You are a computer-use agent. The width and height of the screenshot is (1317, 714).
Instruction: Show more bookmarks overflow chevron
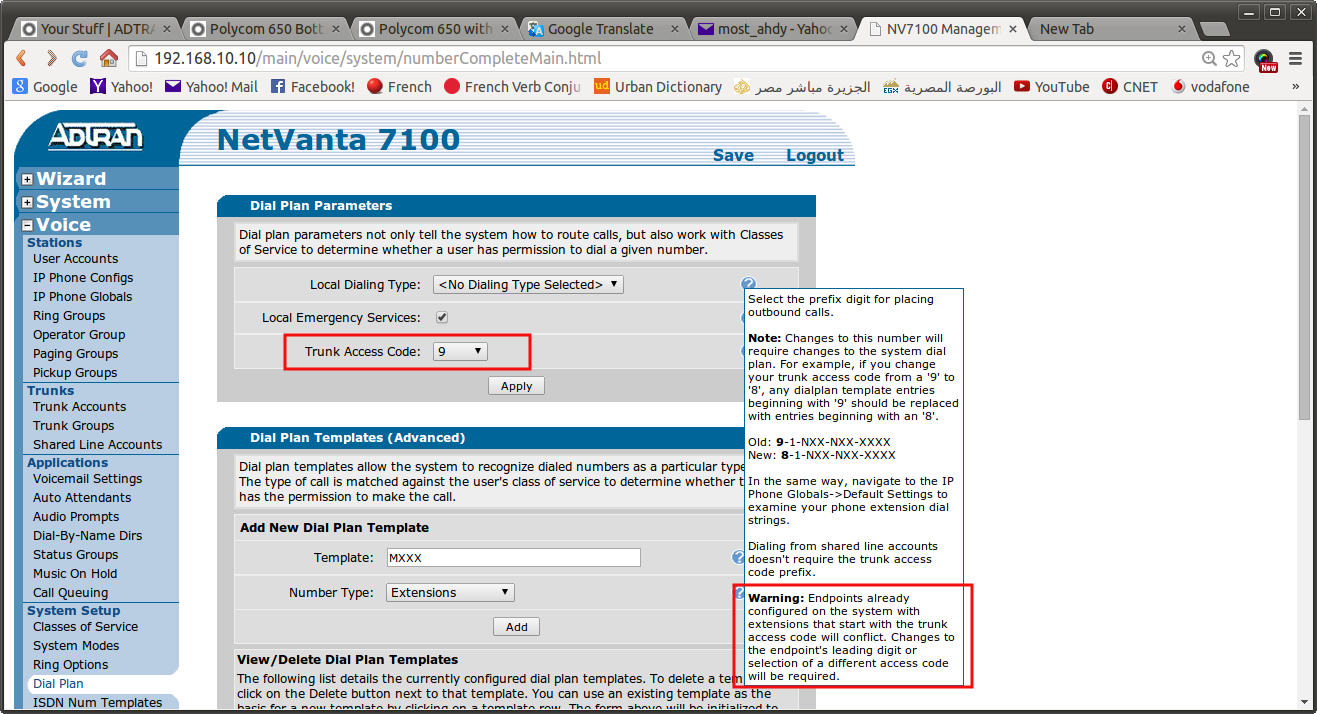pyautogui.click(x=1297, y=87)
